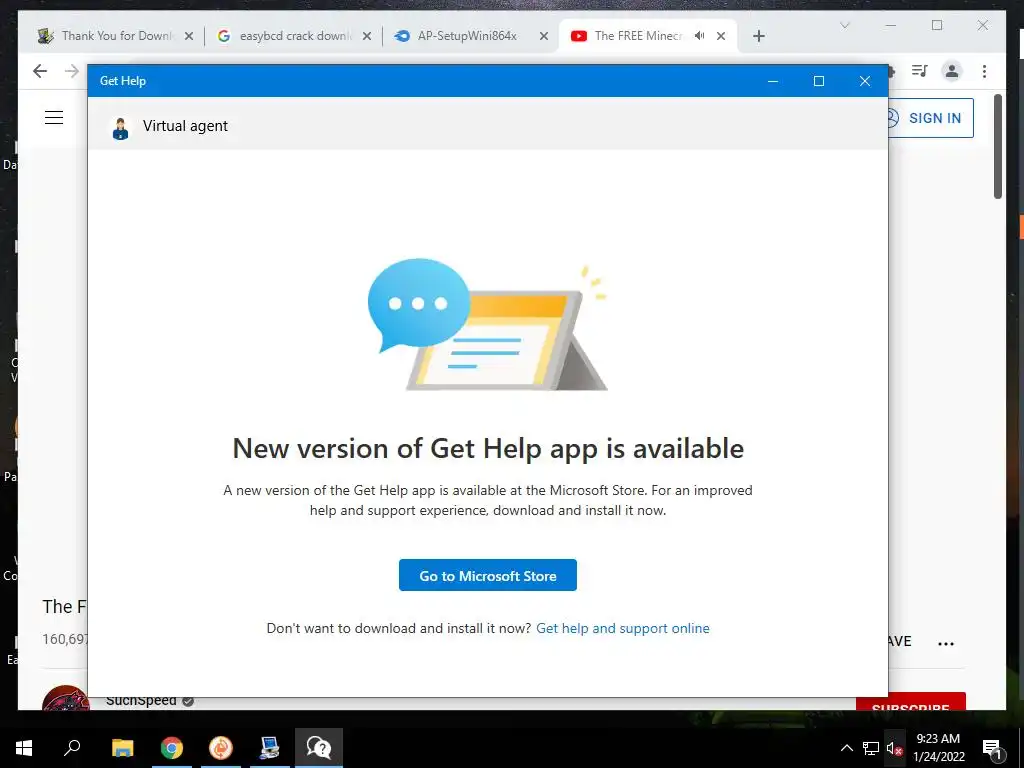
Task: Maximize the Chrome window
Action: [937, 25]
